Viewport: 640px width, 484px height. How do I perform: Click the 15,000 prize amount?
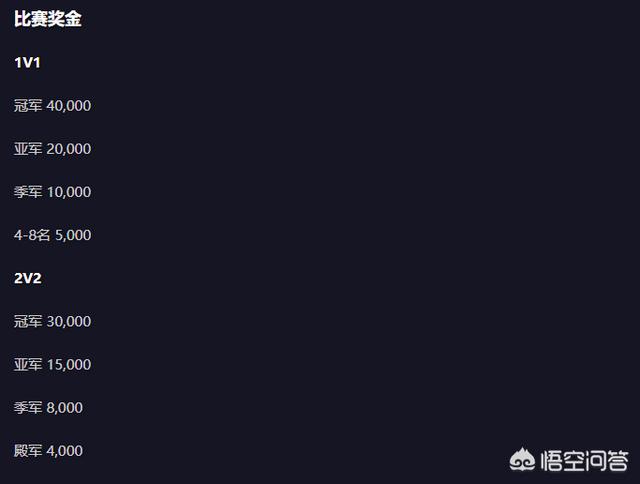[x=69, y=365]
